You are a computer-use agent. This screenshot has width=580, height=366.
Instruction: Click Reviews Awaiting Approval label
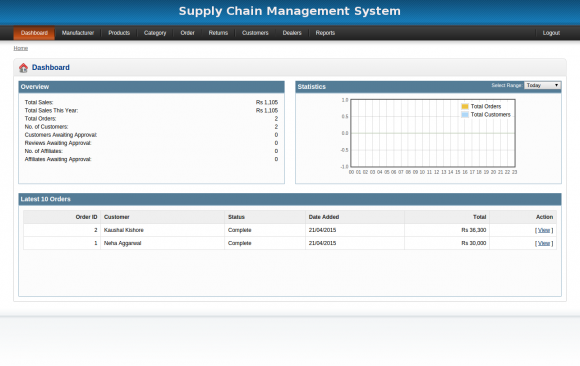click(x=58, y=143)
